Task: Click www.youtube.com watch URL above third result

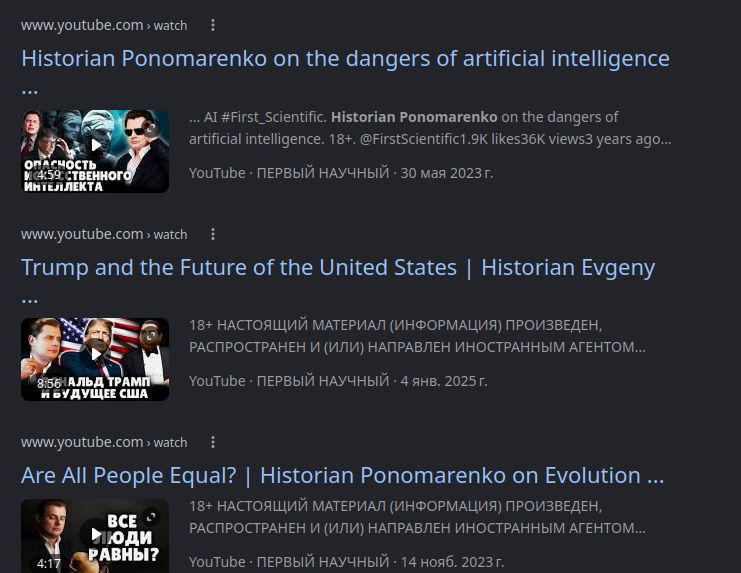Action: point(104,442)
